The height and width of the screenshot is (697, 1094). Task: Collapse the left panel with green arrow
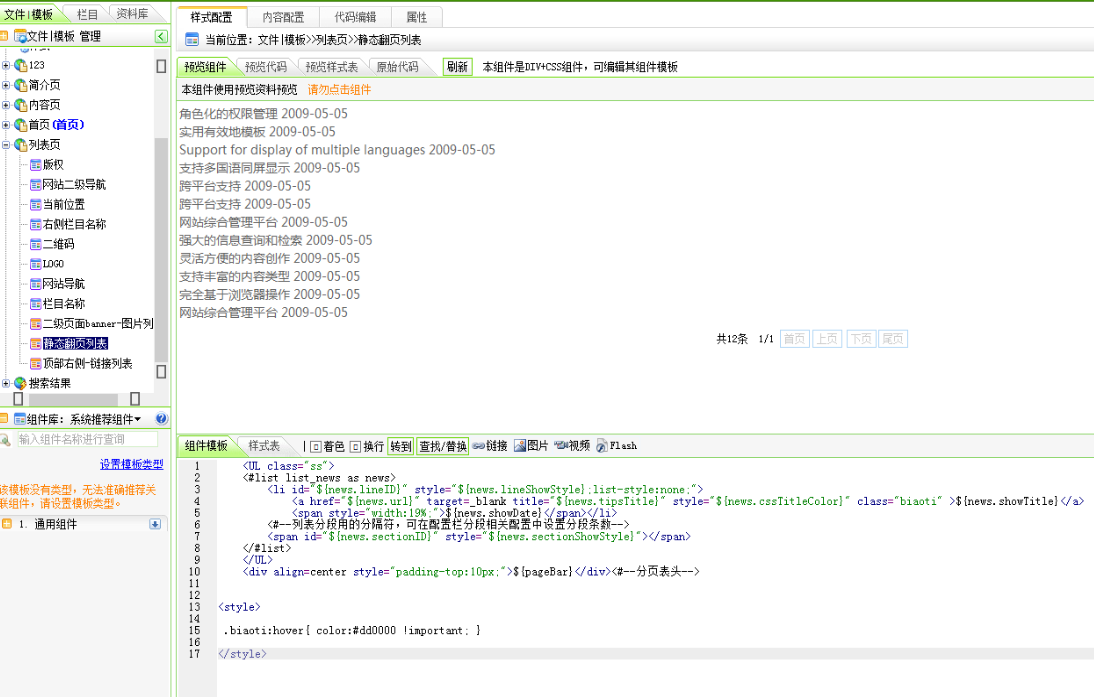[161, 37]
